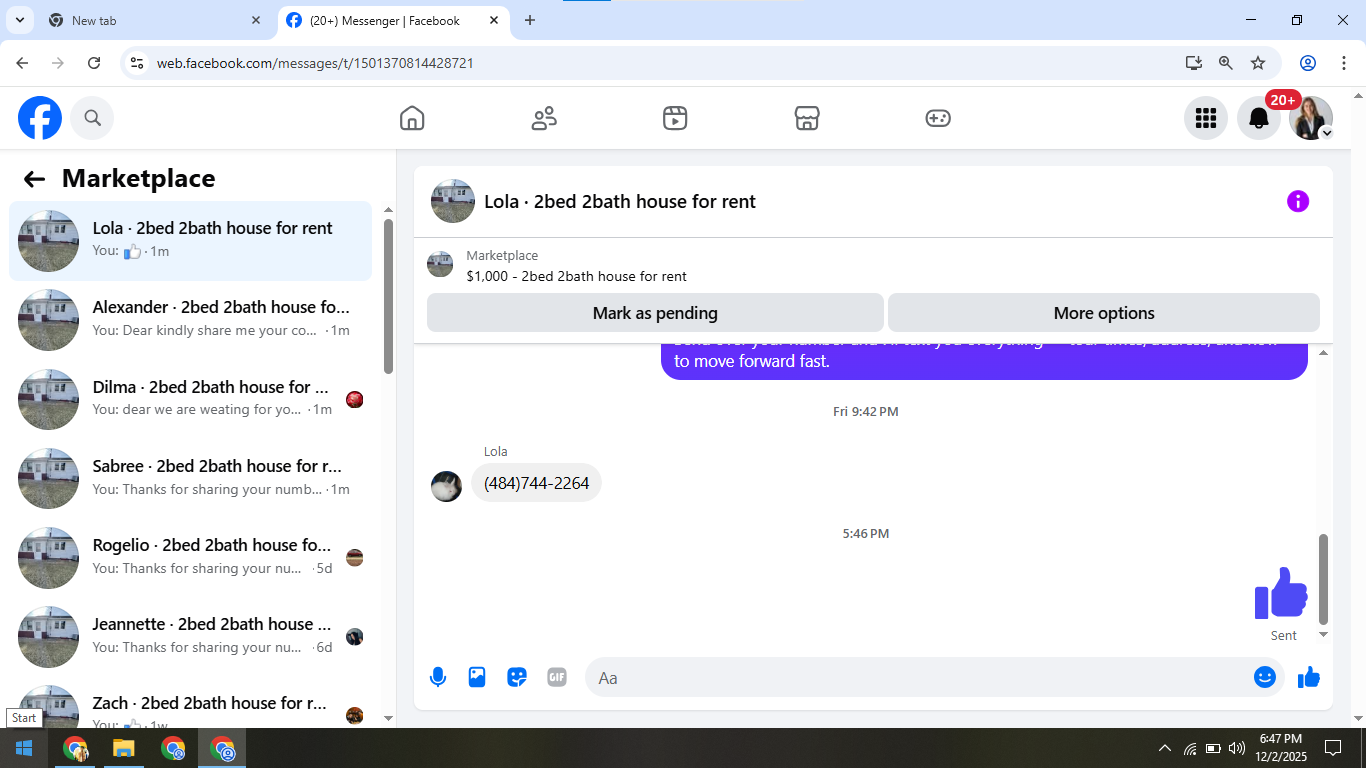Open Facebook home via the logo
Viewport: 1366px width, 768px height.
click(x=40, y=118)
